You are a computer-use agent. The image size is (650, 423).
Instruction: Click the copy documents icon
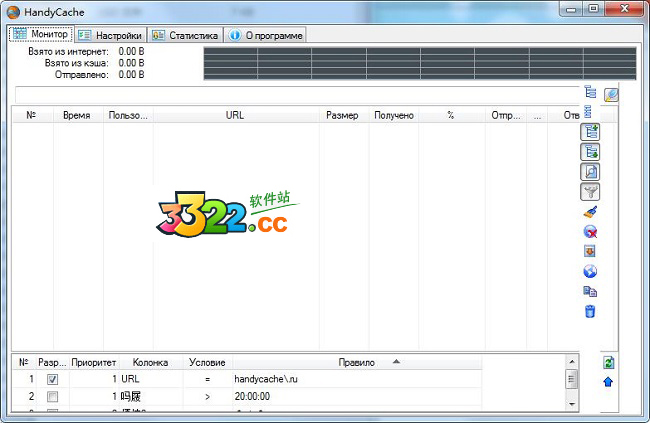tap(590, 291)
